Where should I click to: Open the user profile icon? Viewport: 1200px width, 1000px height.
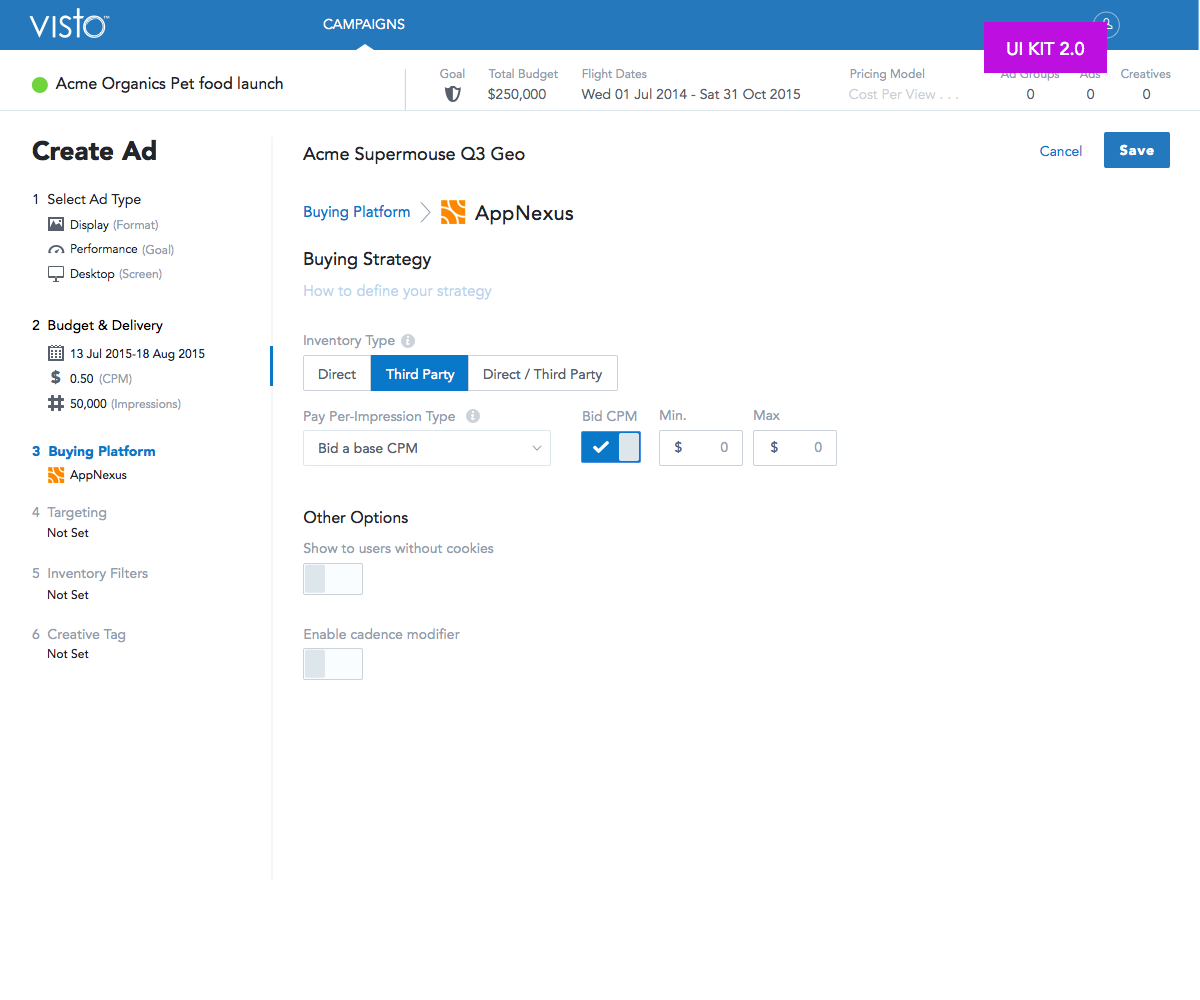click(x=1105, y=24)
